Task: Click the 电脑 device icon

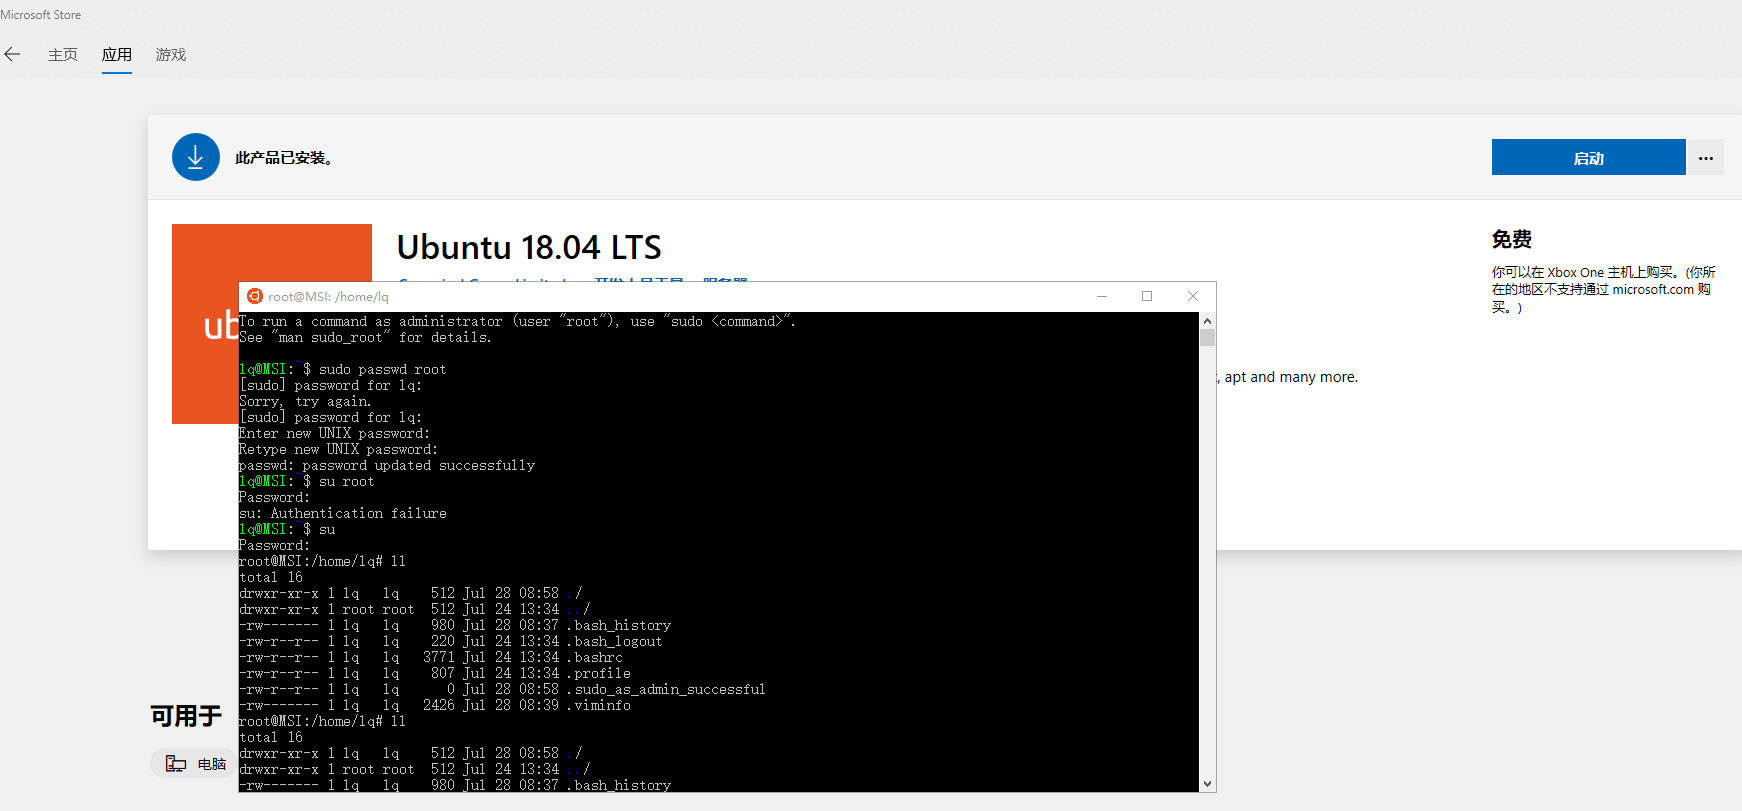Action: pos(176,764)
